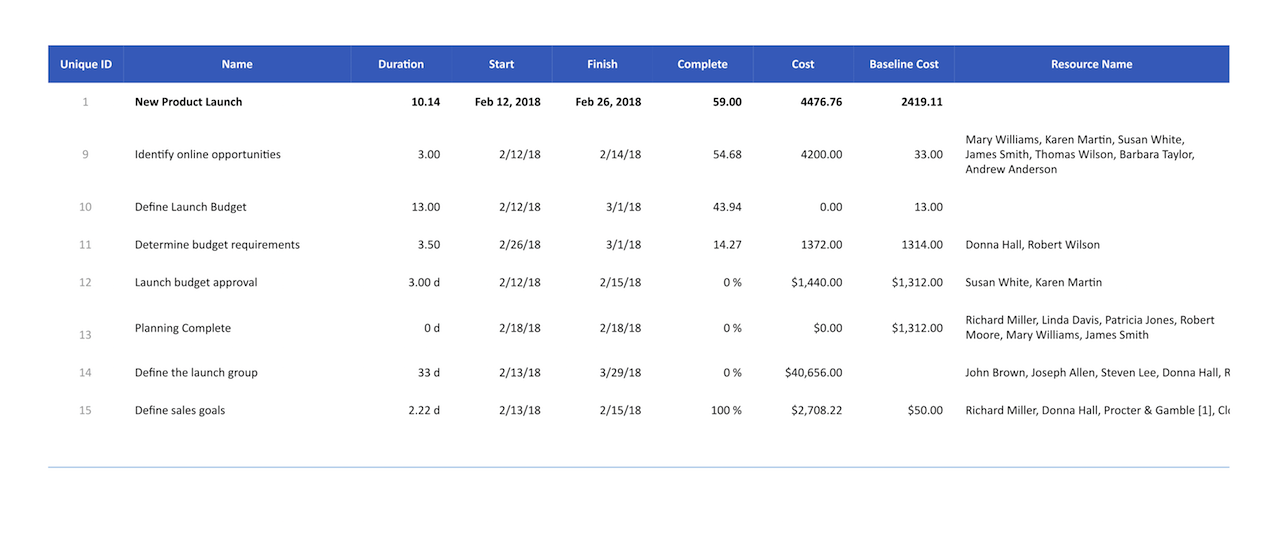1280x544 pixels.
Task: Select complete value 59.00
Action: tap(727, 102)
